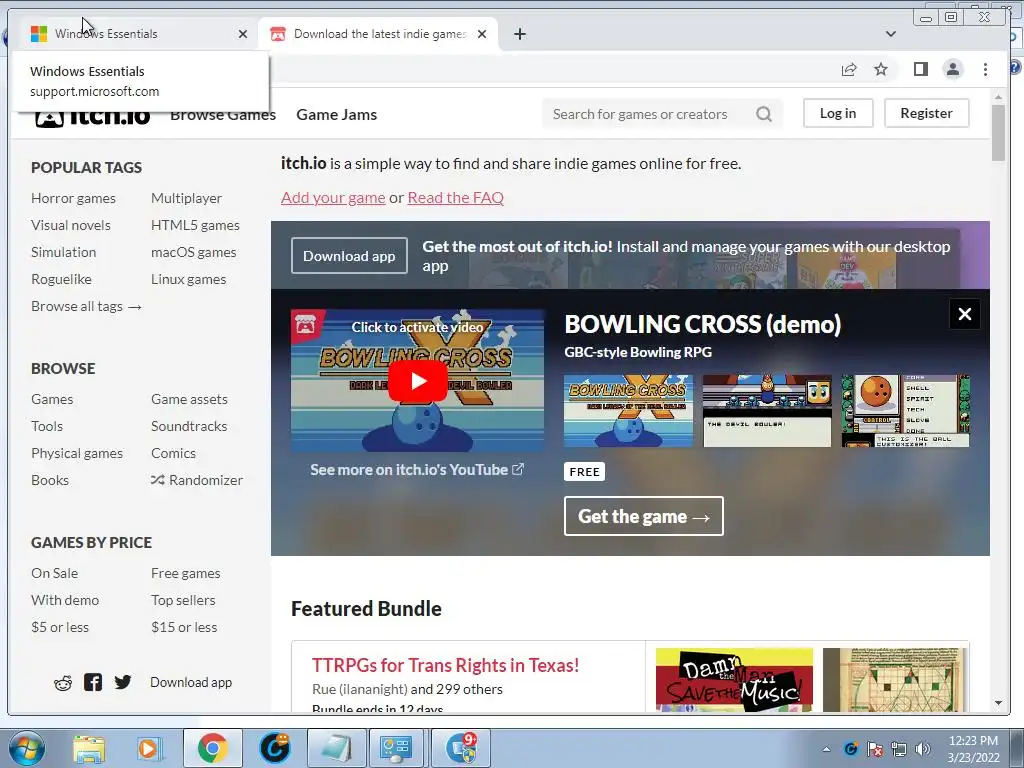The width and height of the screenshot is (1024, 768).
Task: Dismiss the featured game with the X button
Action: click(965, 314)
